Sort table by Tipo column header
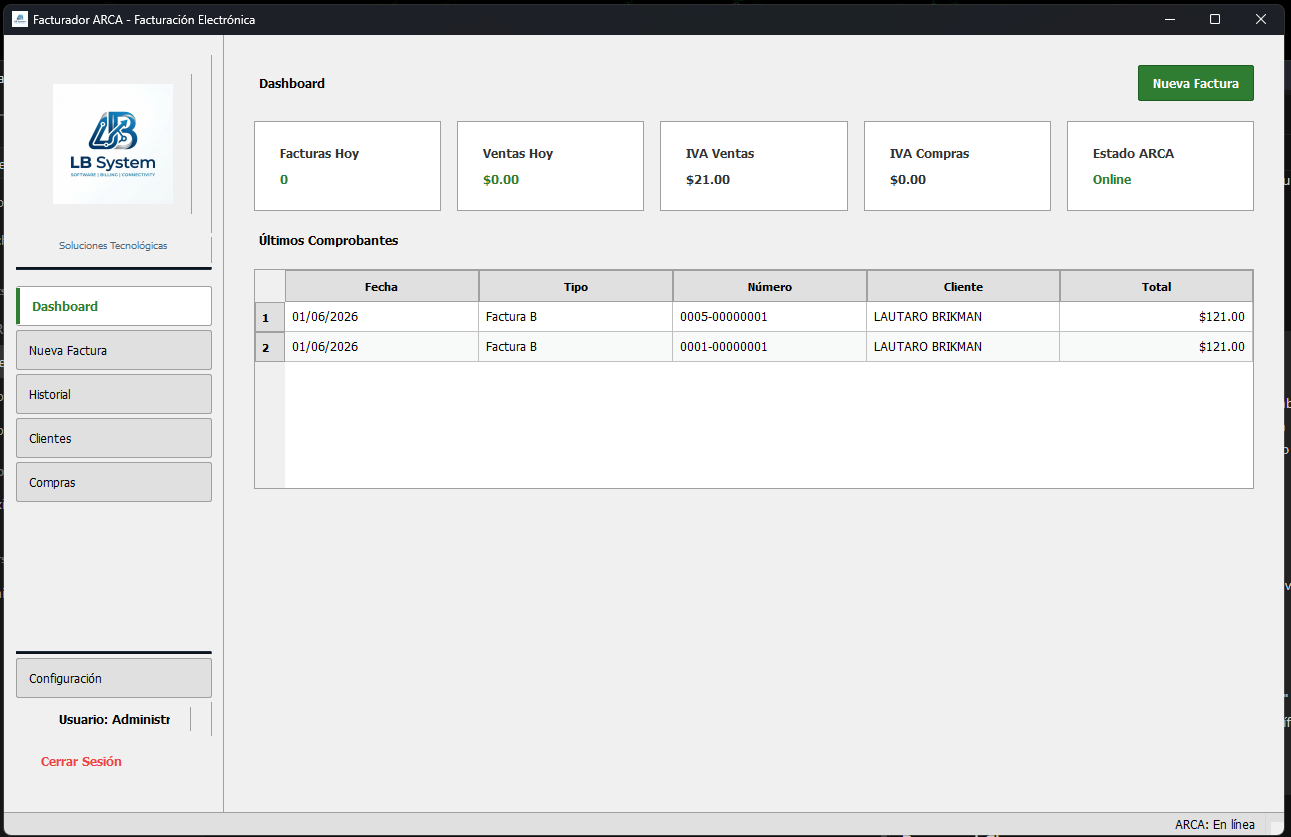 click(575, 286)
